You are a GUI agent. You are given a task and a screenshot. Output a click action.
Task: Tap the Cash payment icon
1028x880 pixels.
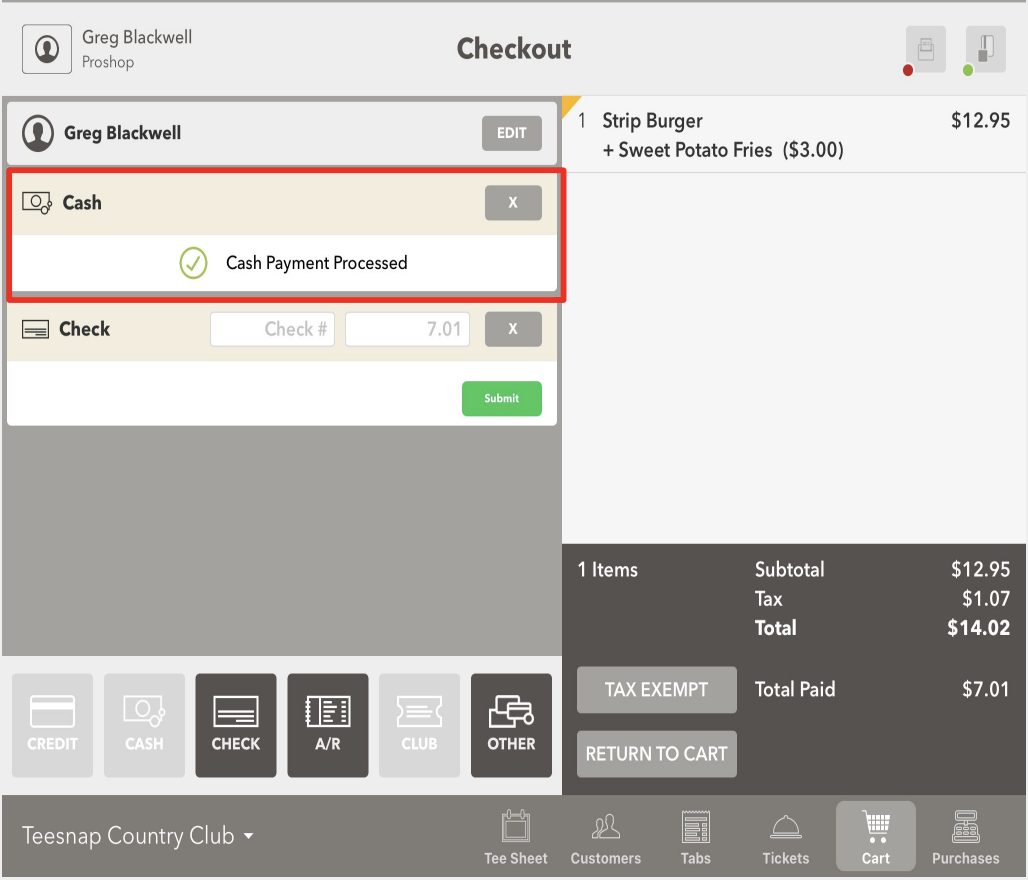click(x=144, y=725)
